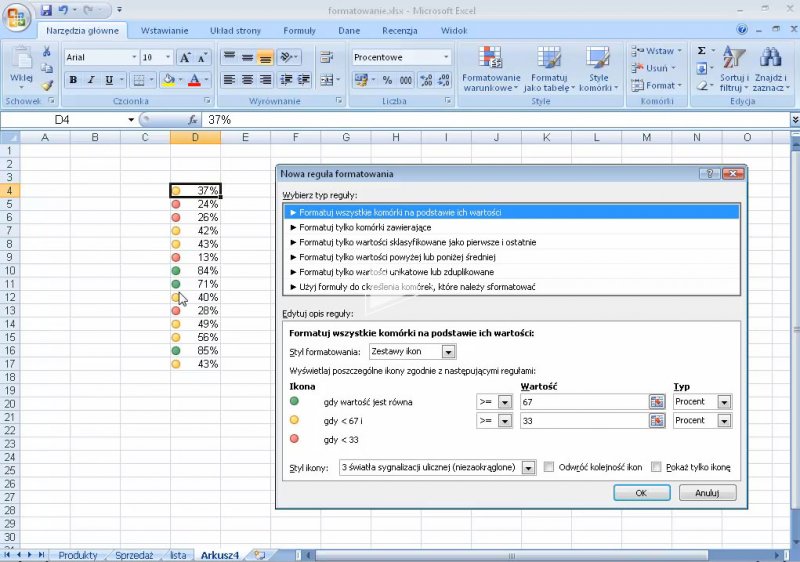Viewport: 800px width, 562px height.
Task: Enable the Odwróć kolejność ikon checkbox
Action: click(550, 467)
